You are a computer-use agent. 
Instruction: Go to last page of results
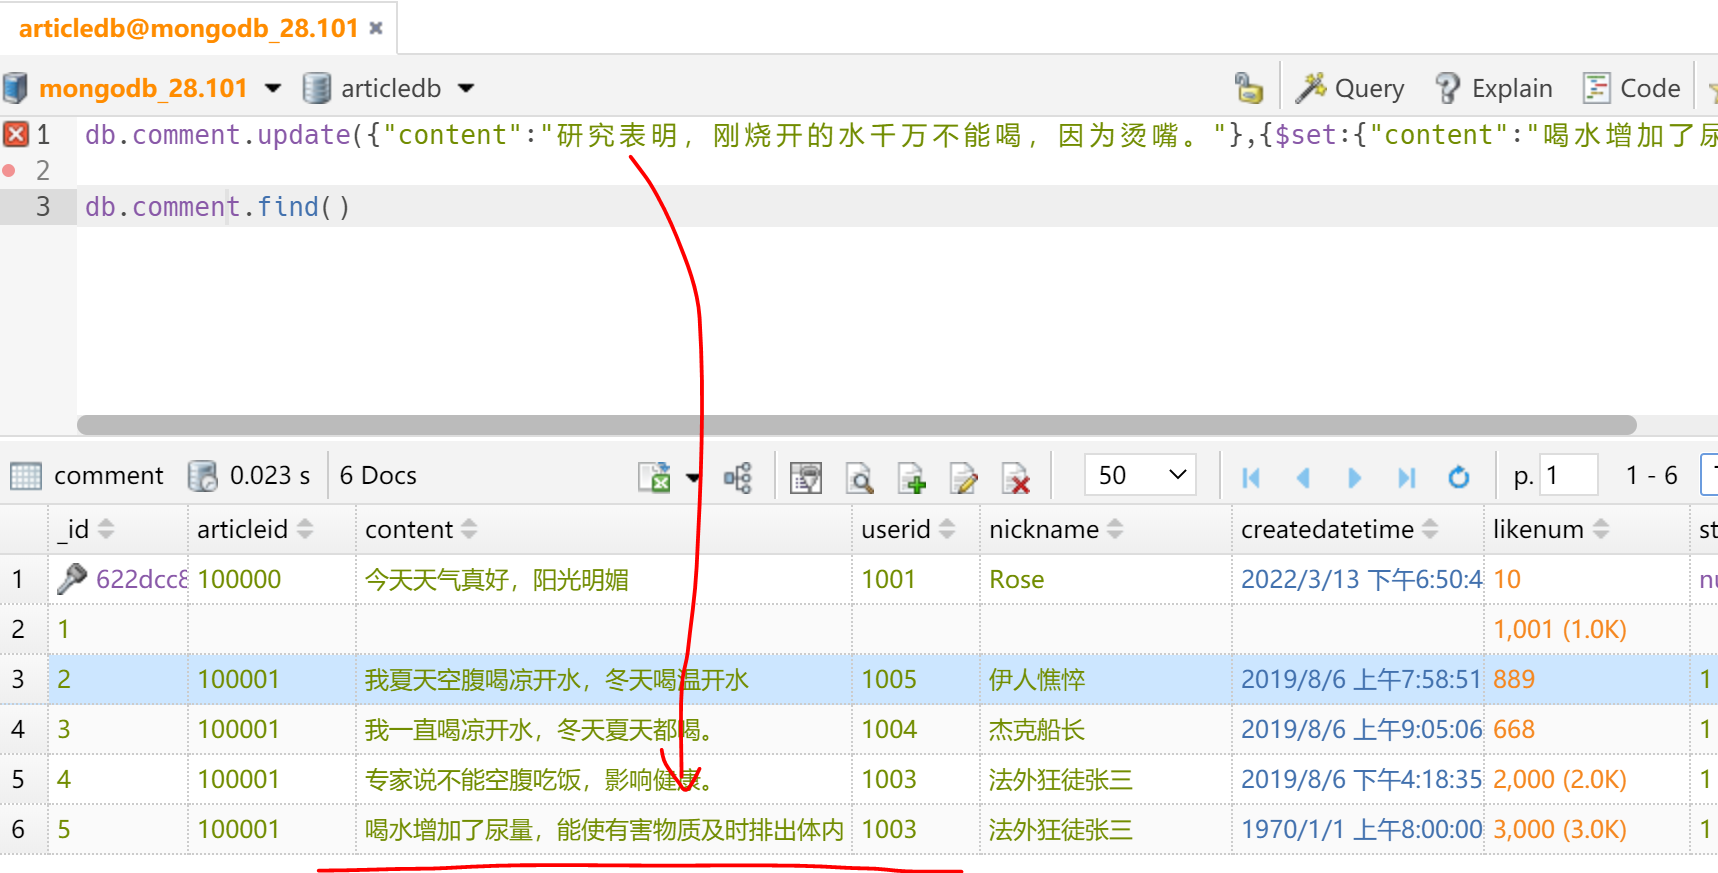[x=1407, y=478]
